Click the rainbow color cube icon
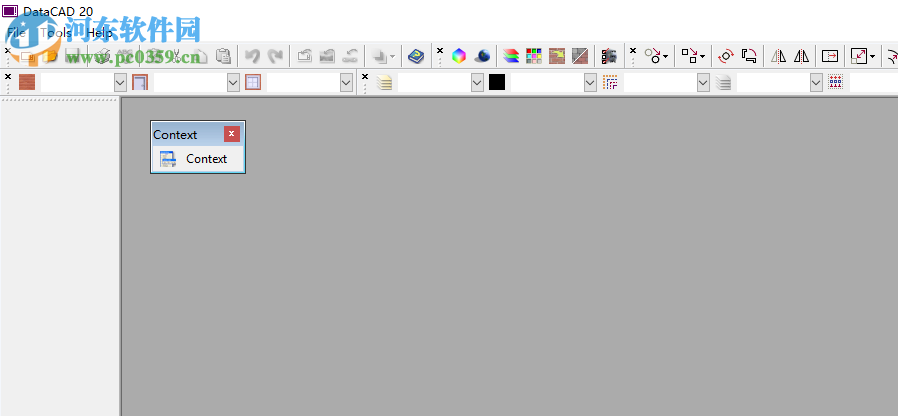 pos(459,56)
